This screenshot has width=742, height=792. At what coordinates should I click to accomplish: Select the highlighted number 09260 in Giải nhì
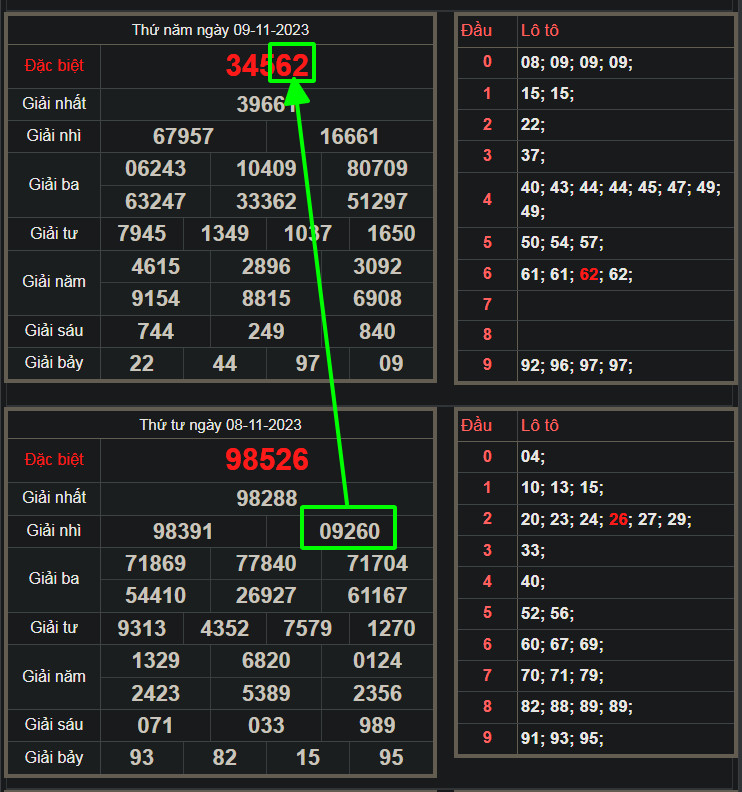click(x=349, y=531)
